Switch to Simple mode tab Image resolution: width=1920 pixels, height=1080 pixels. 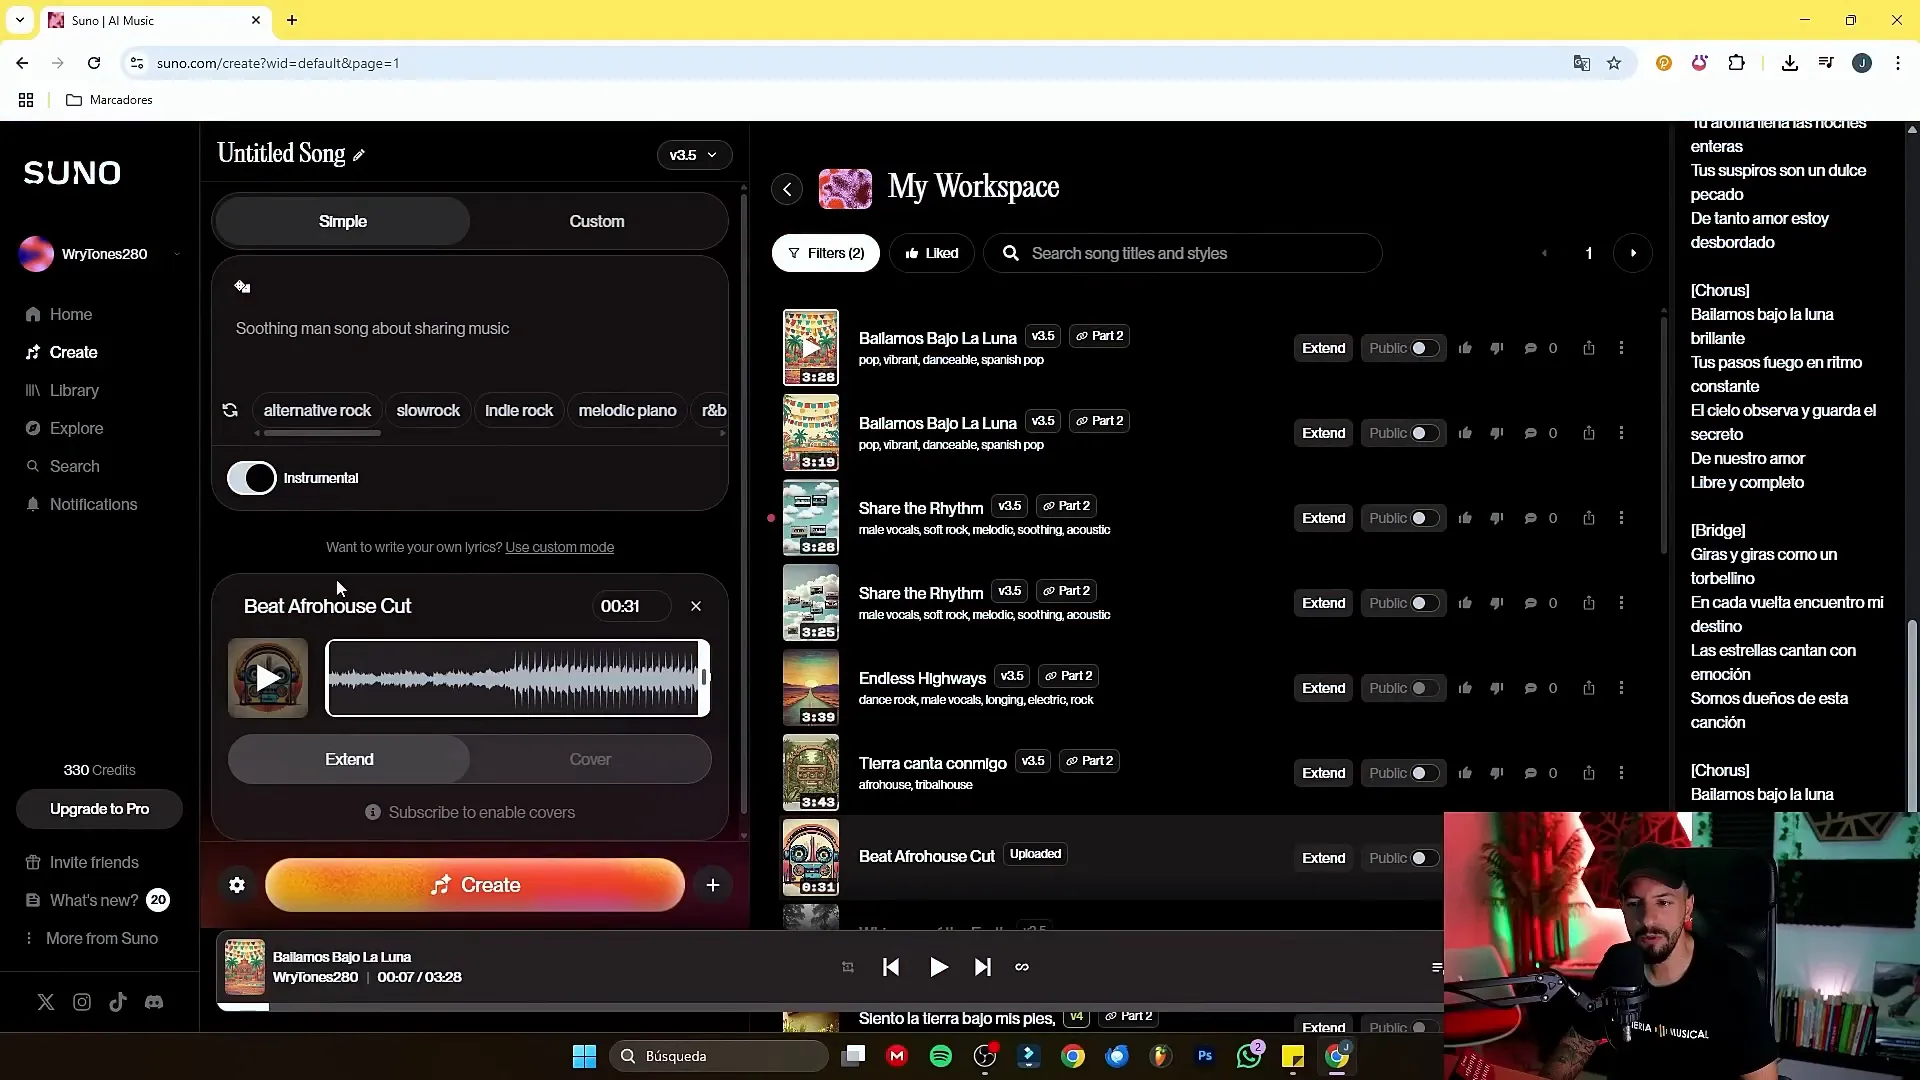pyautogui.click(x=342, y=221)
